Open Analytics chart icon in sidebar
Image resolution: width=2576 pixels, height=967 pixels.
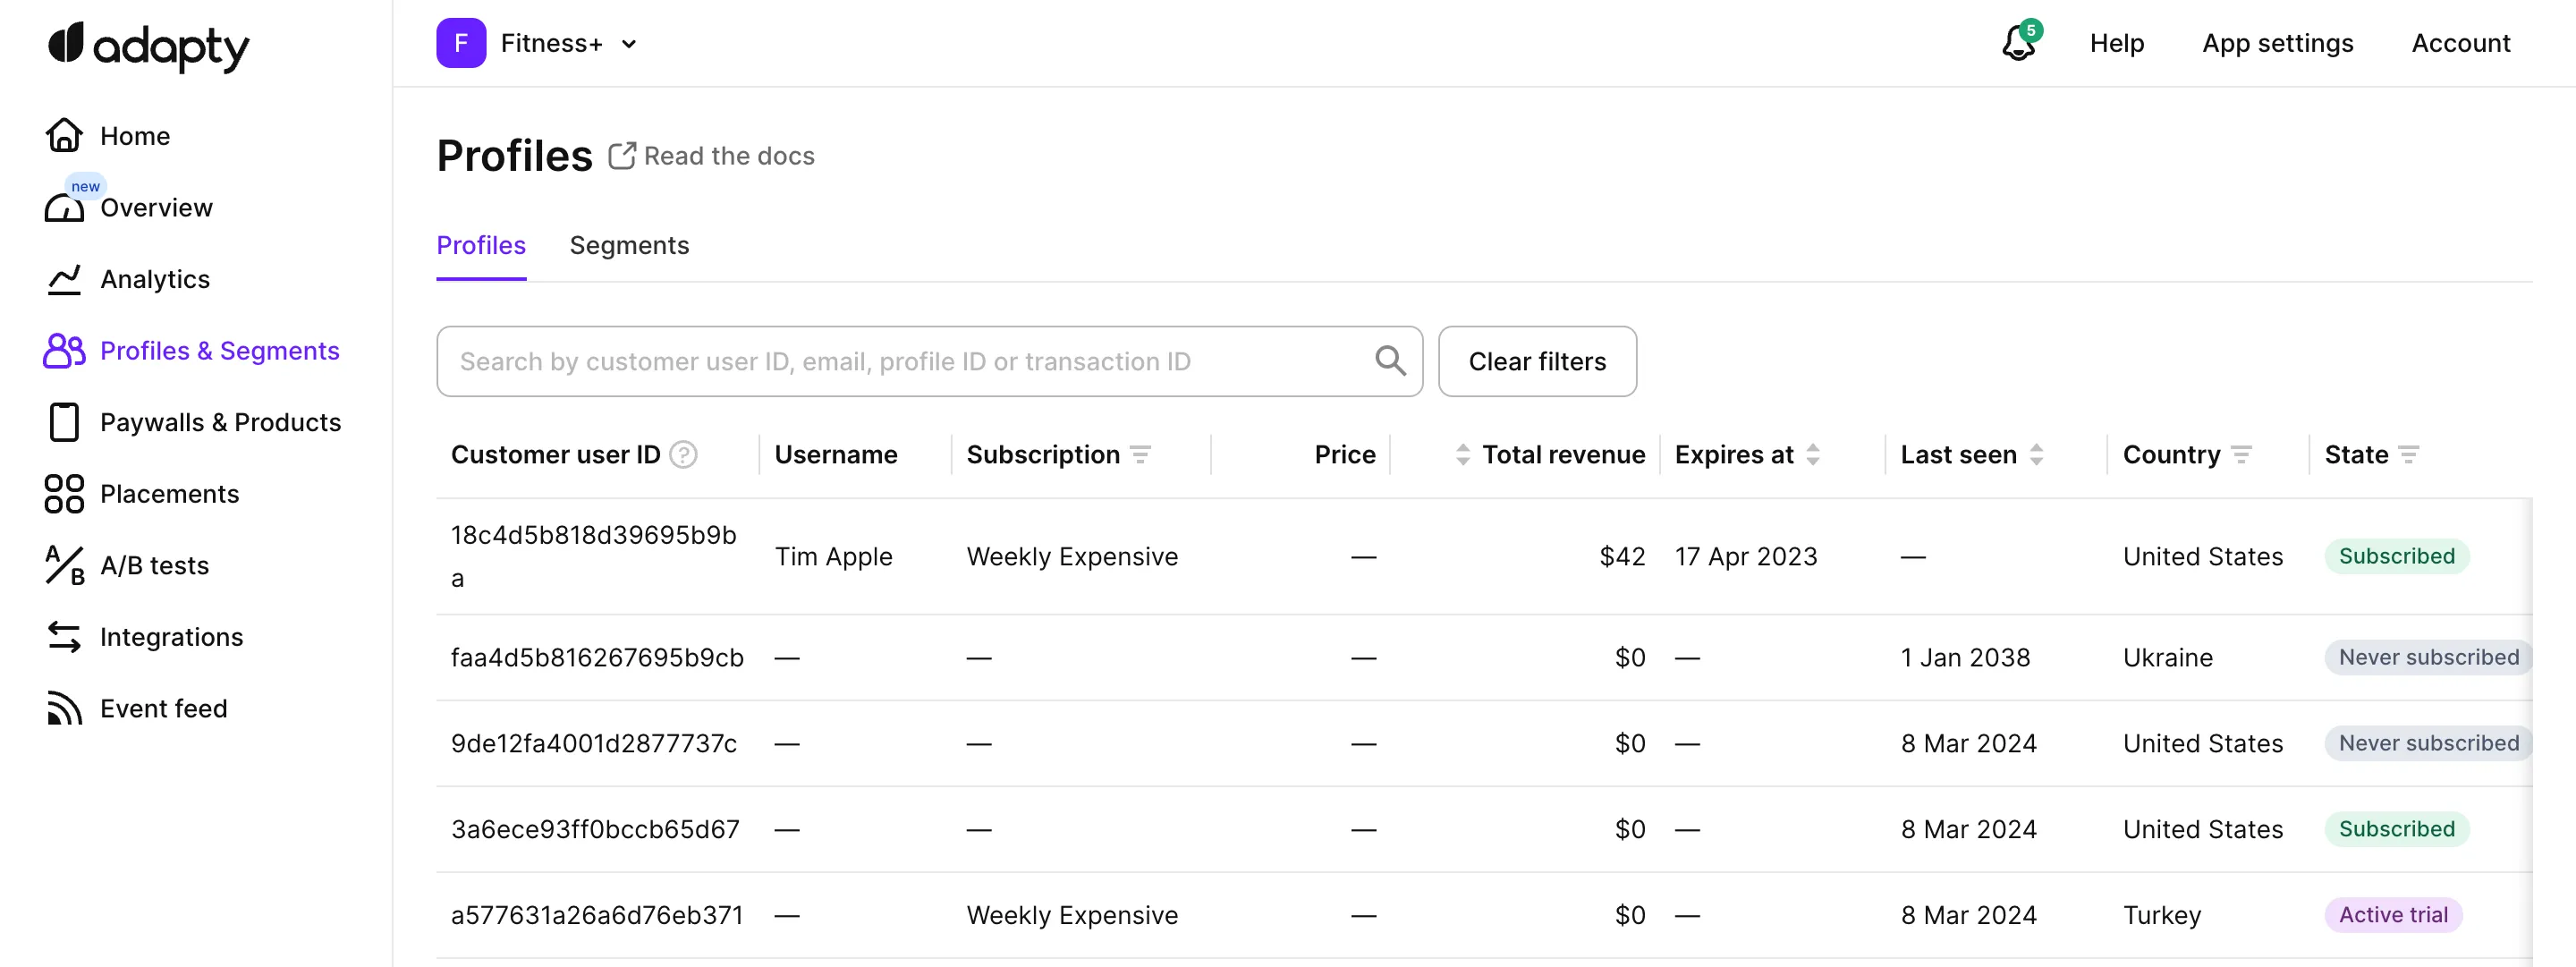(x=64, y=279)
